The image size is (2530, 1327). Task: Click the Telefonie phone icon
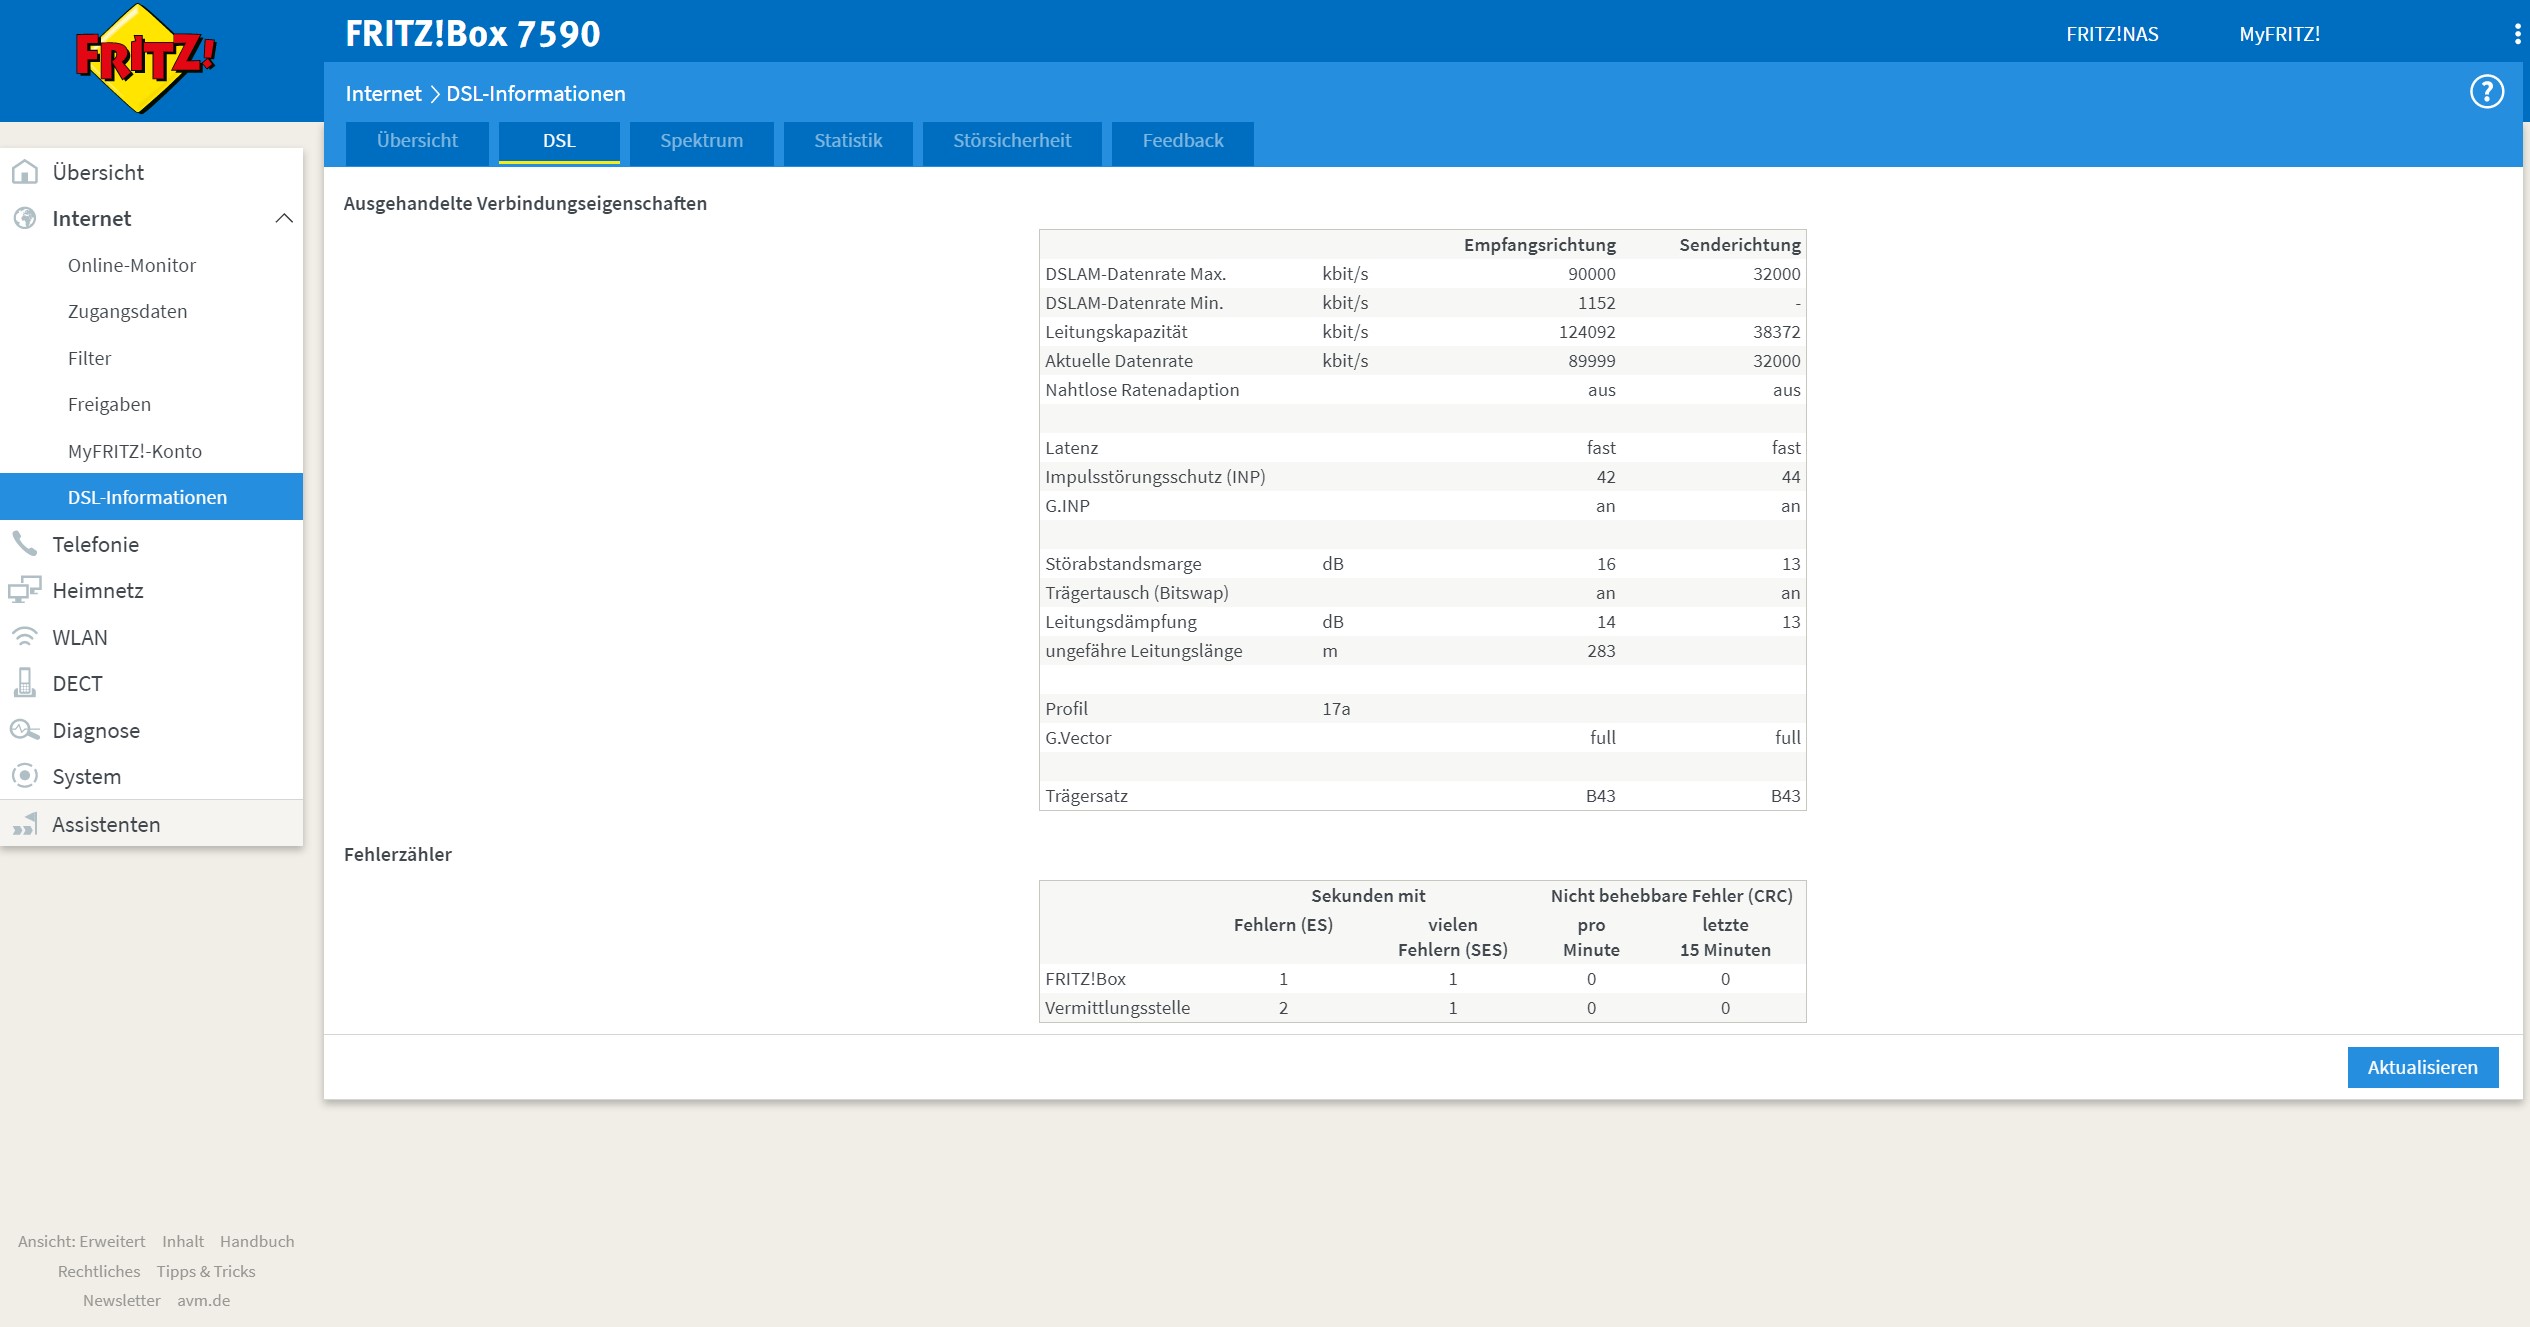[x=25, y=544]
